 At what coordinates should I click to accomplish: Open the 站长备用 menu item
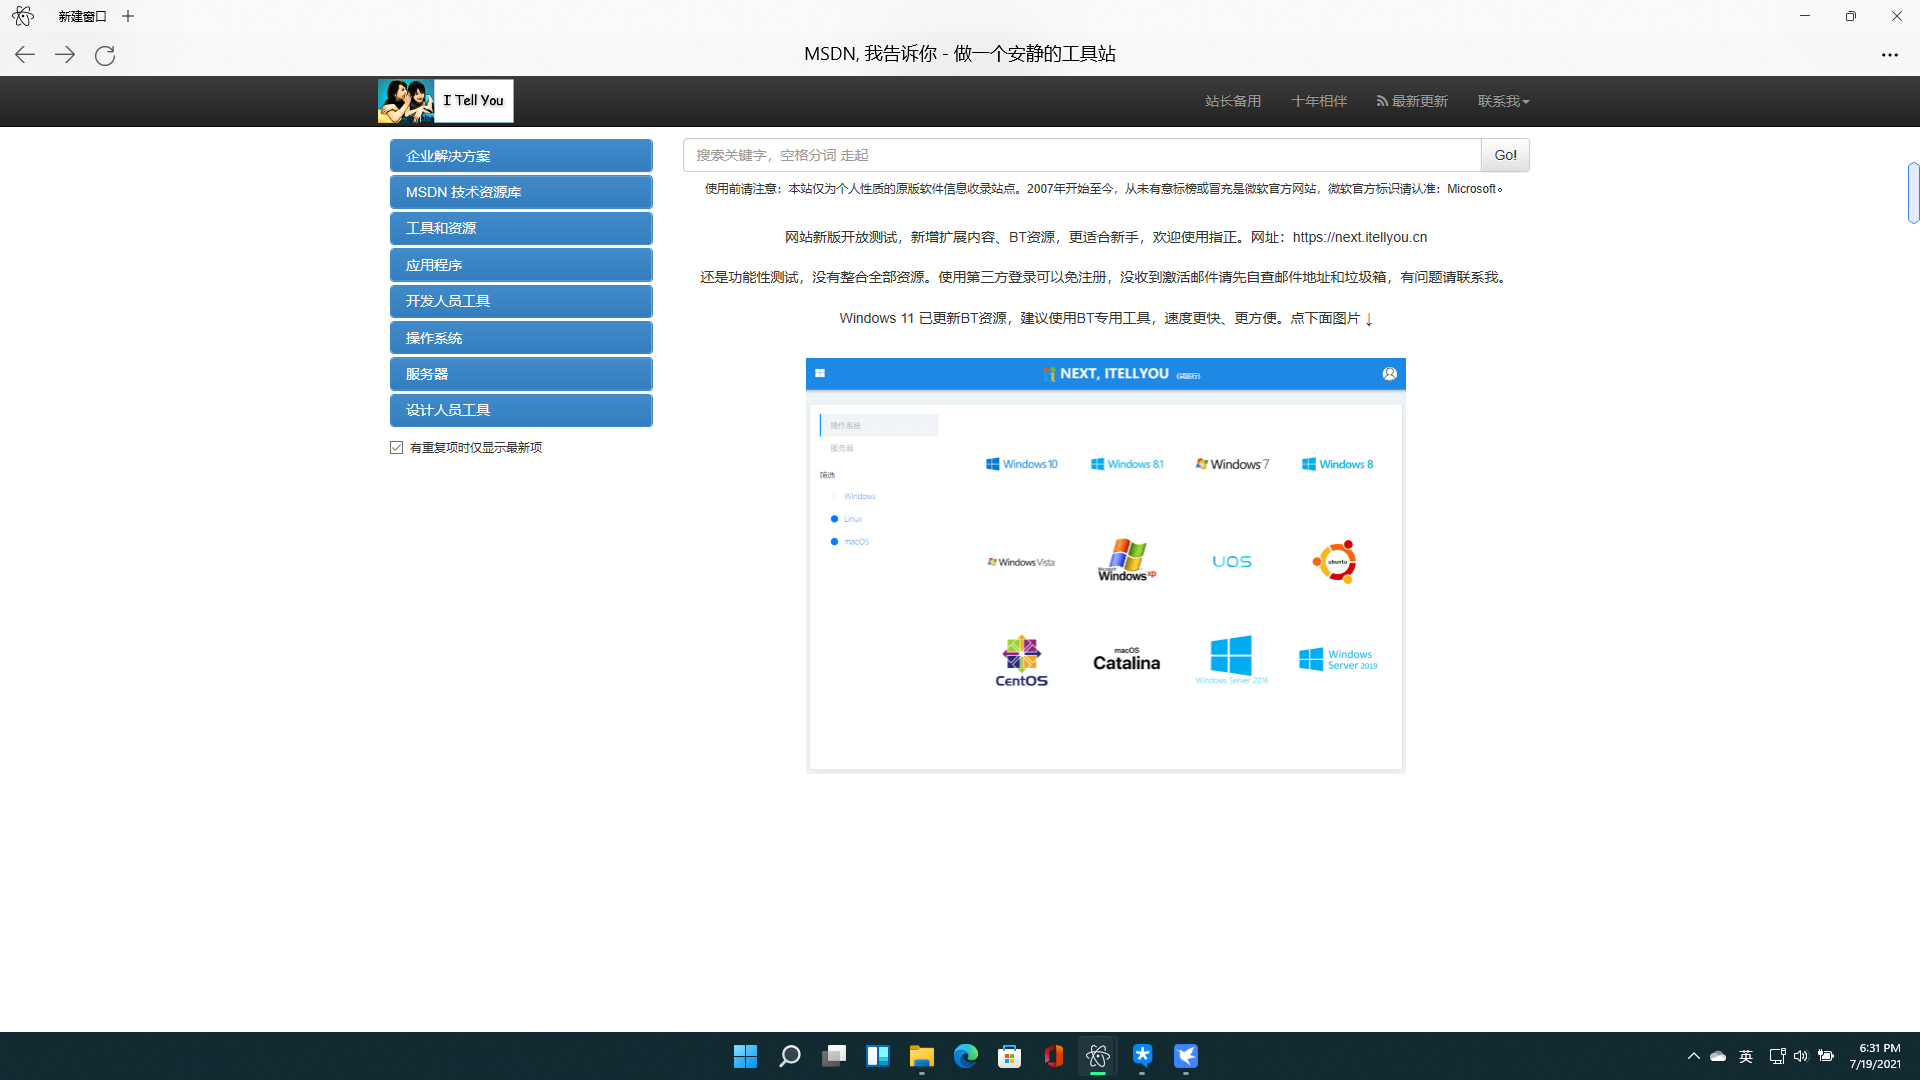(1232, 100)
